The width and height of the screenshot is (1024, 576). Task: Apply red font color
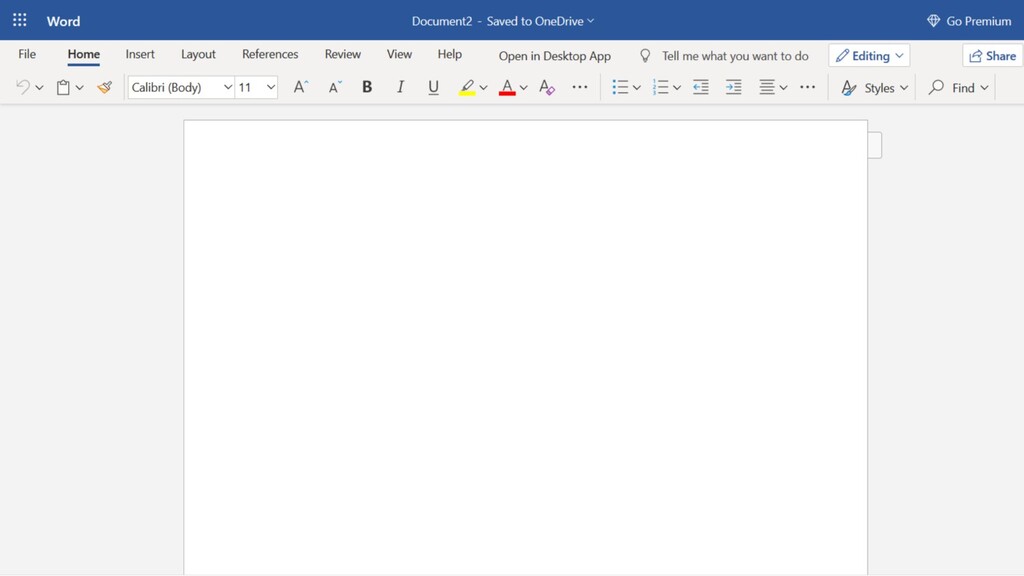click(507, 87)
